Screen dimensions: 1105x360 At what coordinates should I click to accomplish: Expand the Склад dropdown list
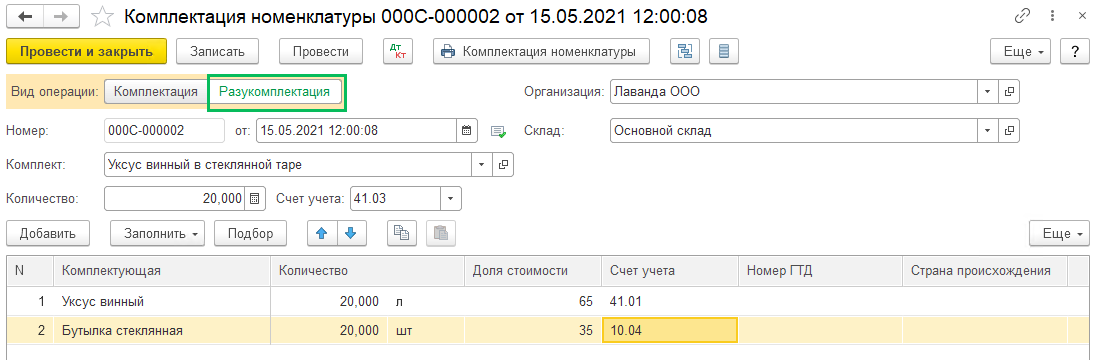(987, 130)
